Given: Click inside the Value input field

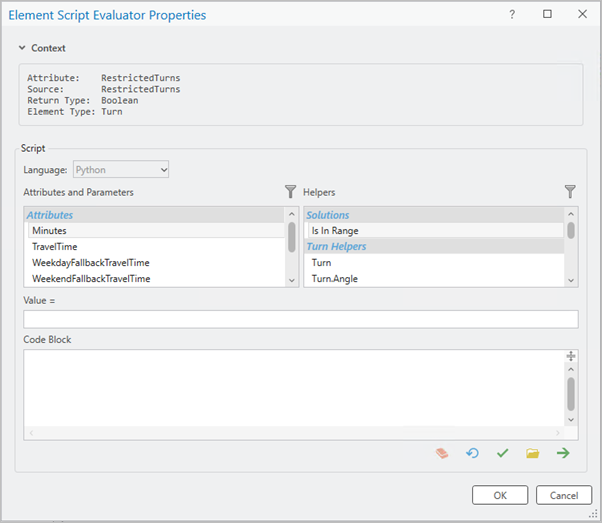Looking at the screenshot, I should pos(300,319).
